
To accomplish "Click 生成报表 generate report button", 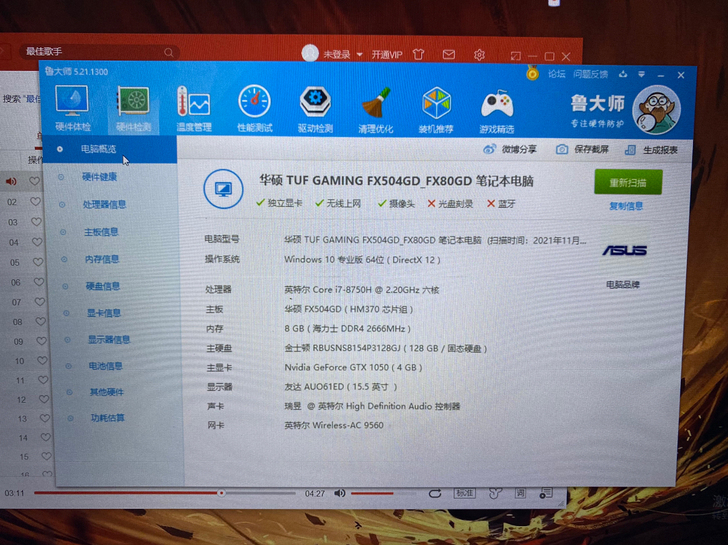I will (x=651, y=150).
